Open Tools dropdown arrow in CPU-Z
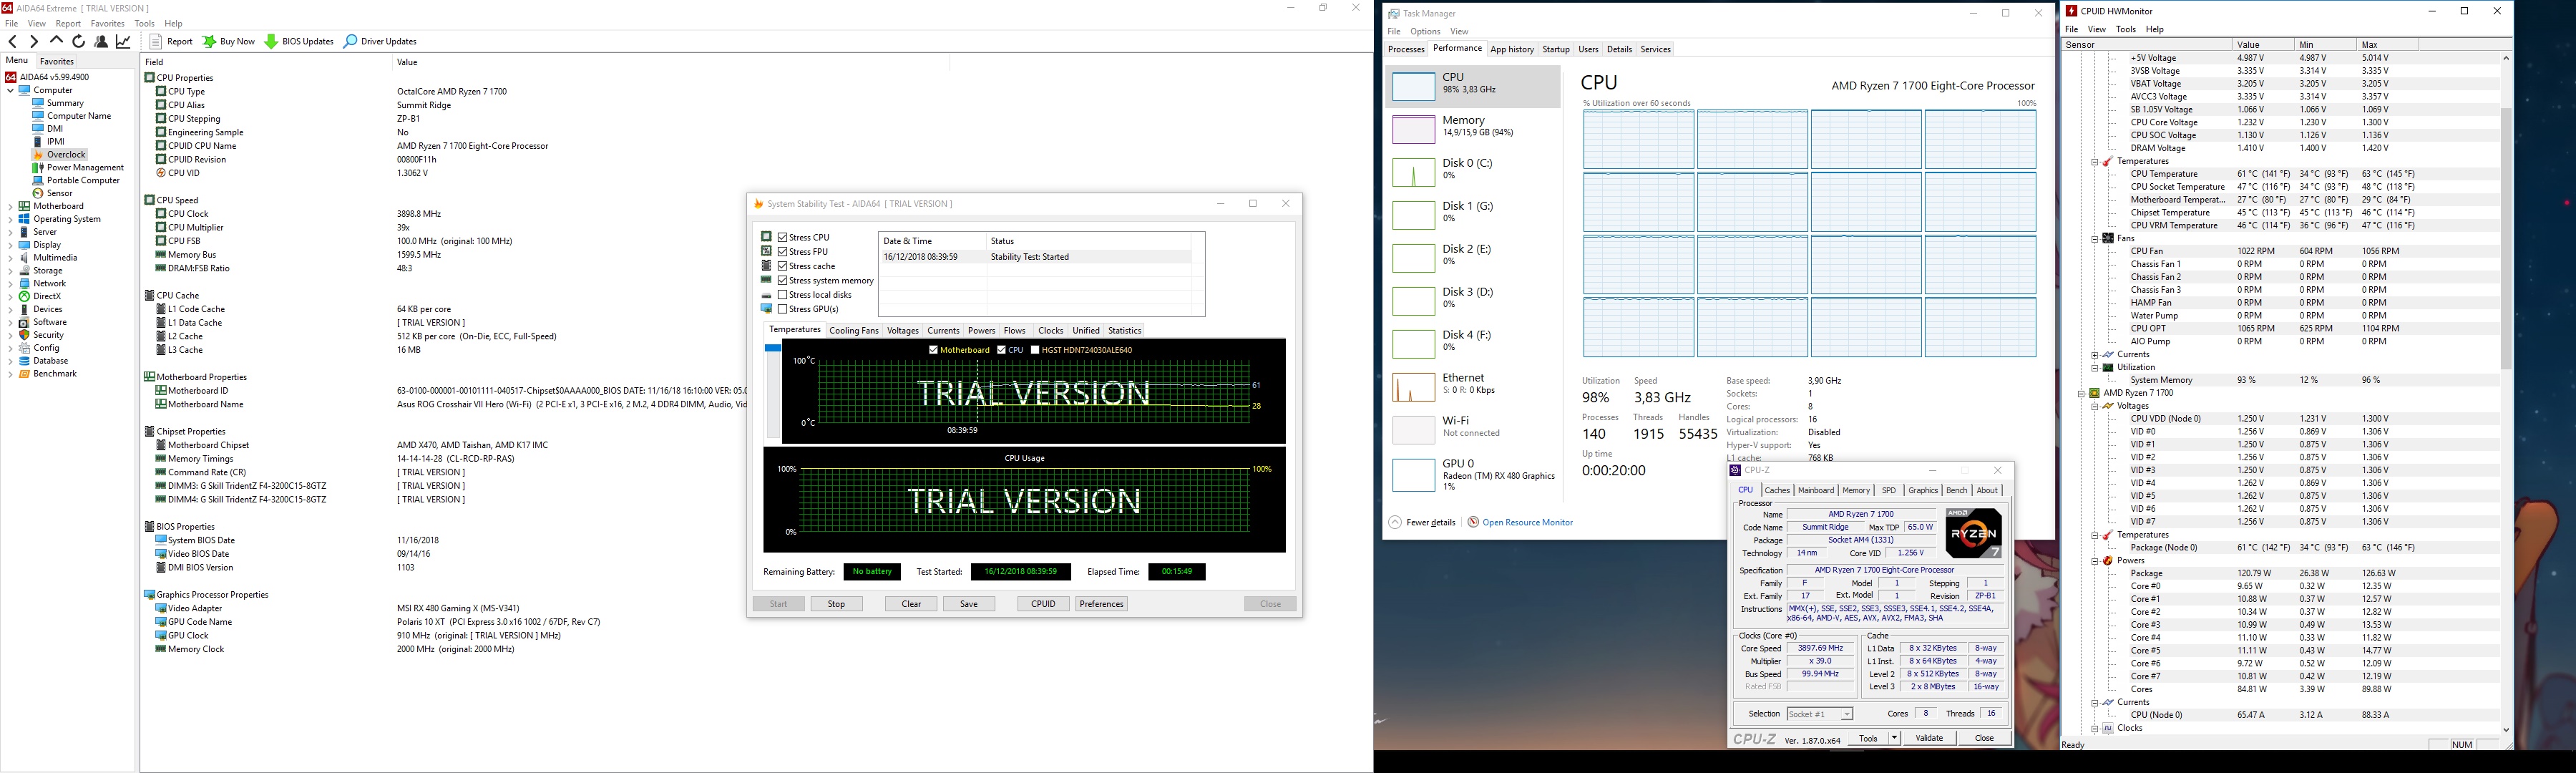 tap(1894, 738)
